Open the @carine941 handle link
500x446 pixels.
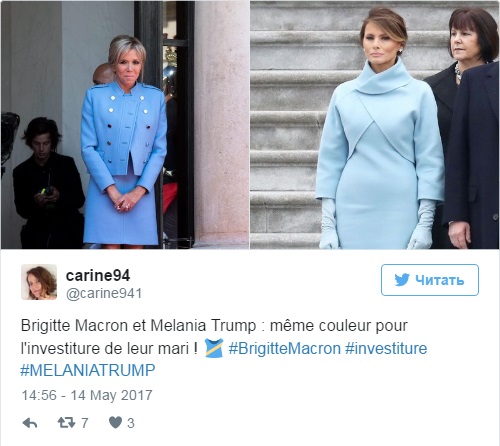(x=104, y=293)
